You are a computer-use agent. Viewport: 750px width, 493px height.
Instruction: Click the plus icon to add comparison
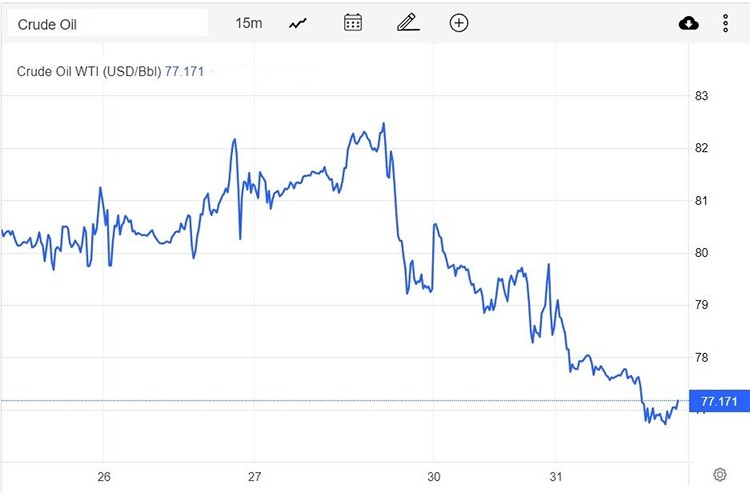(459, 23)
